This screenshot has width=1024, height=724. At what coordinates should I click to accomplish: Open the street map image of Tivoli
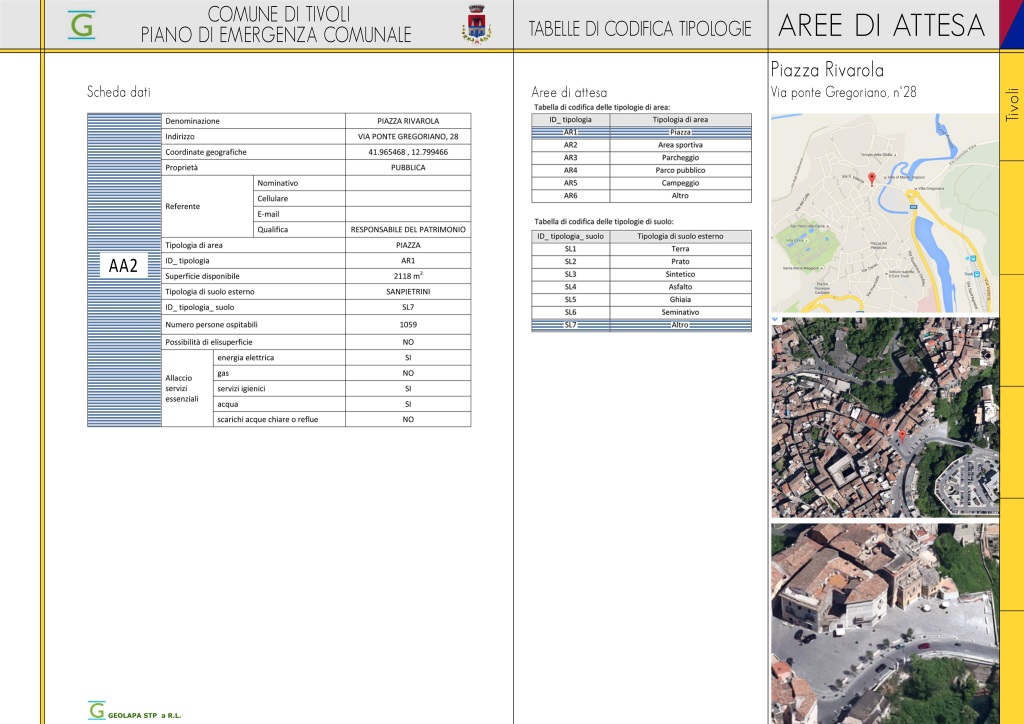[x=884, y=213]
